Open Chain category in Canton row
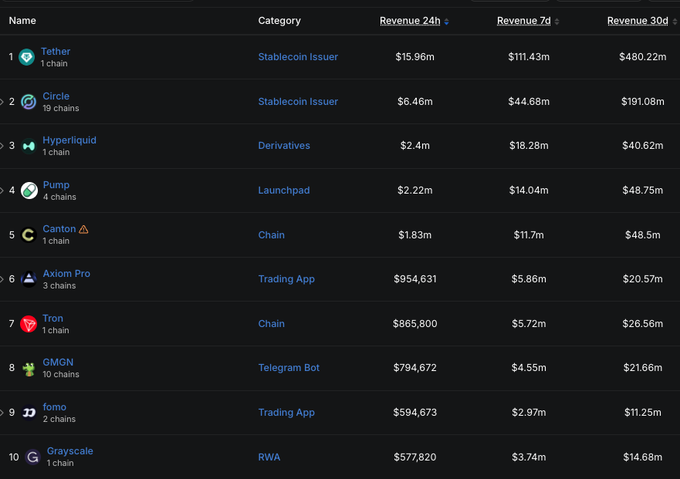Screen dimensions: 680x479 [271, 235]
